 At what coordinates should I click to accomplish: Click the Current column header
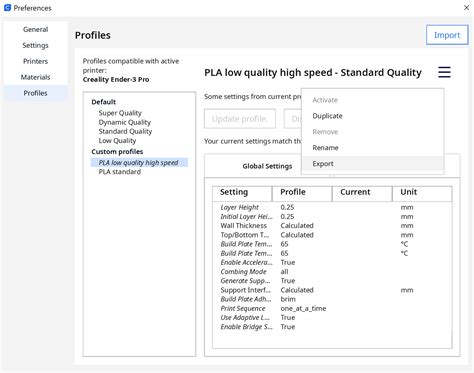(x=362, y=193)
